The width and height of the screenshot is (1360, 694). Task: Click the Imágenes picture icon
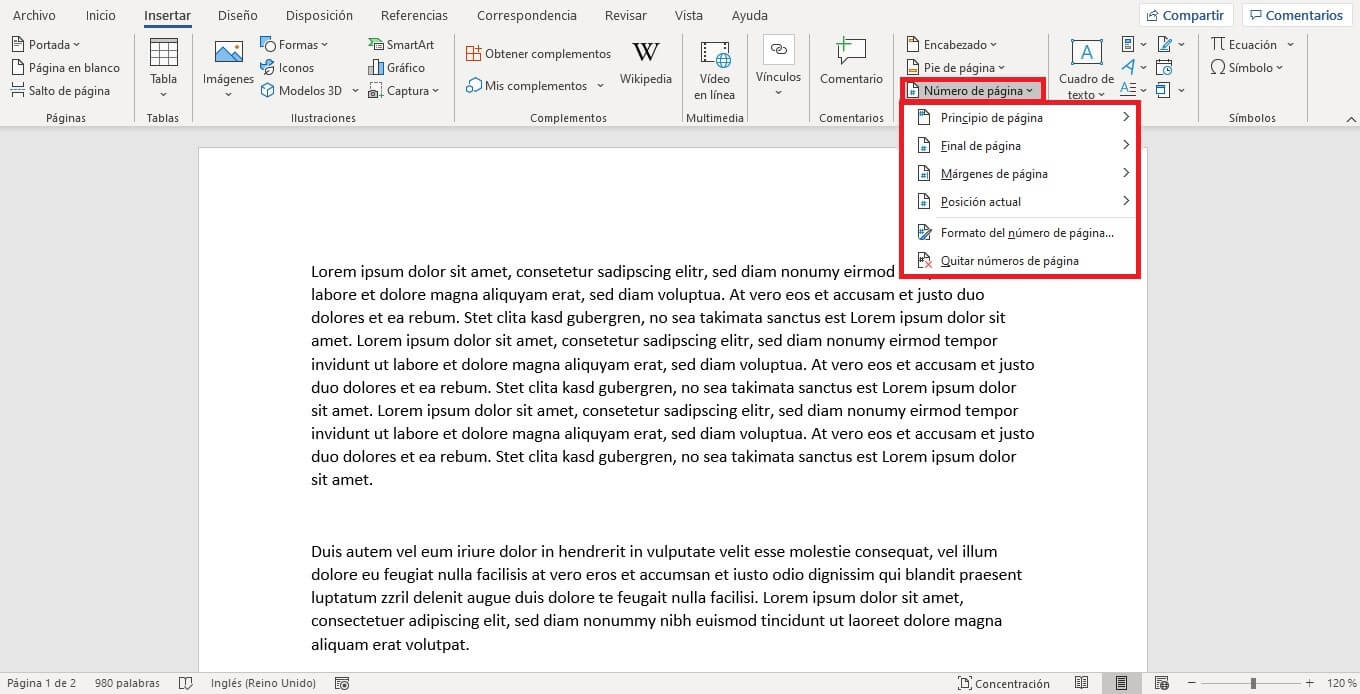pos(229,53)
